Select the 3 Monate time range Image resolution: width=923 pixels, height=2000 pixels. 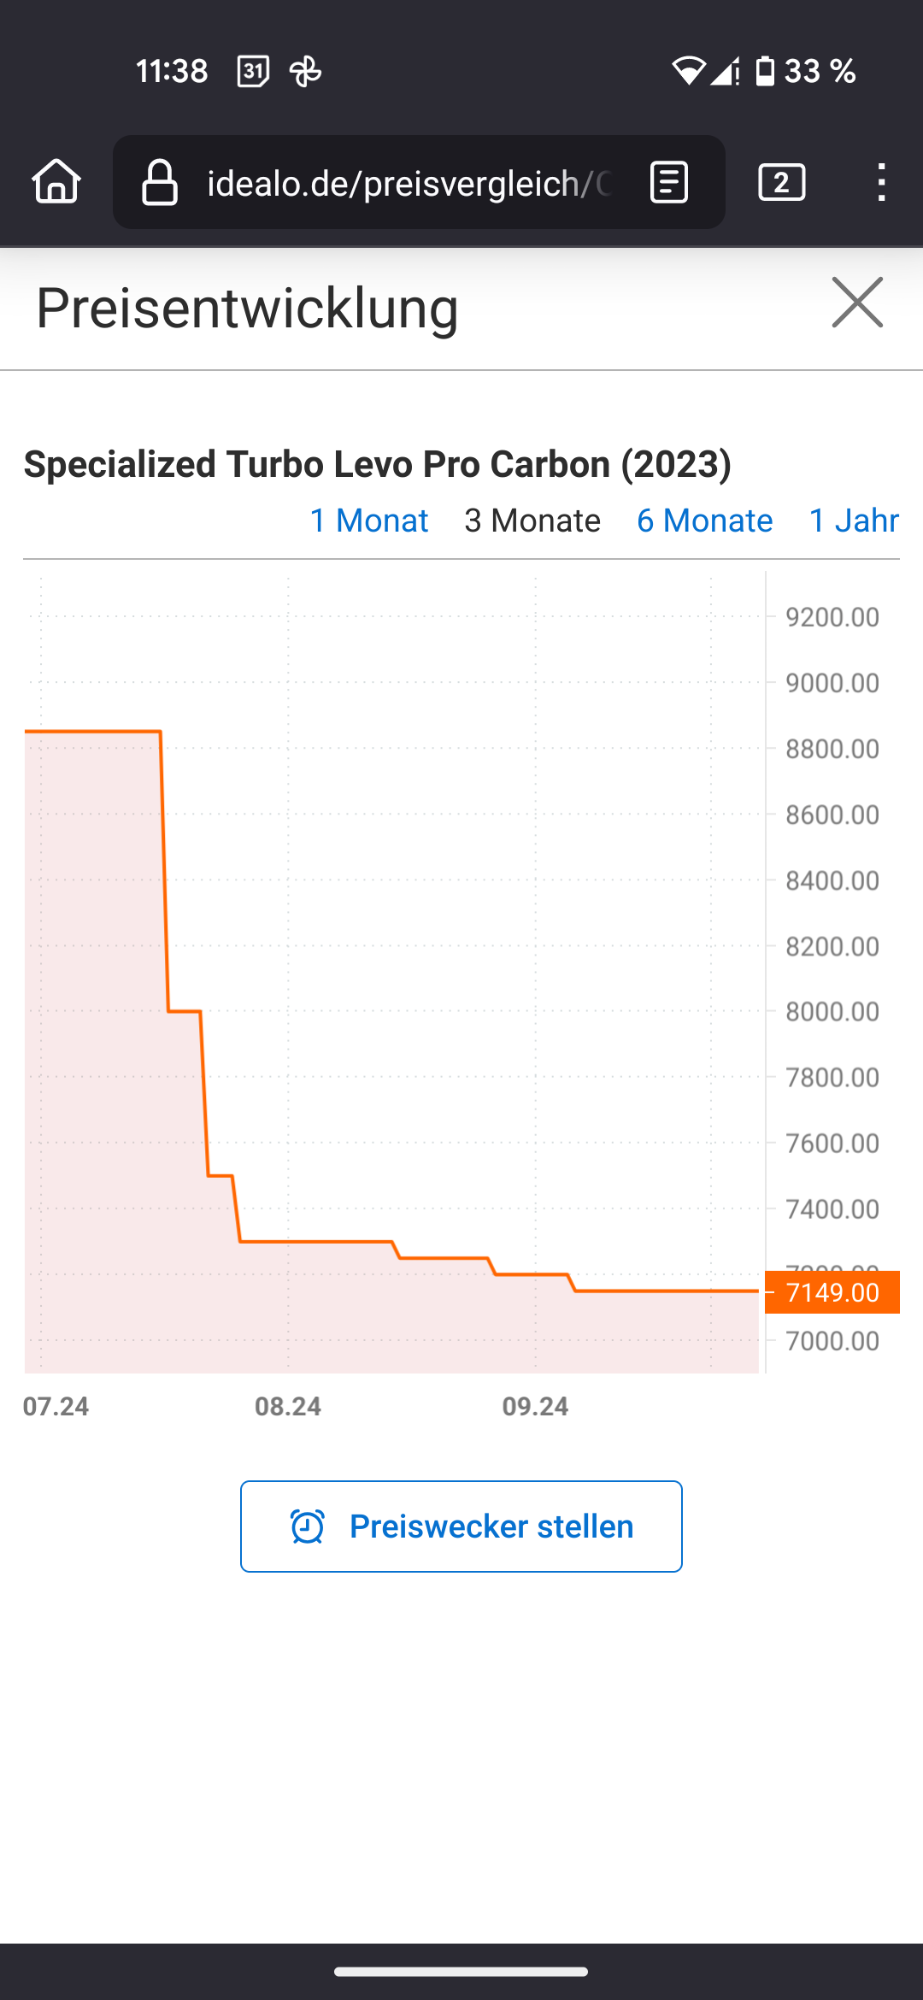532,521
